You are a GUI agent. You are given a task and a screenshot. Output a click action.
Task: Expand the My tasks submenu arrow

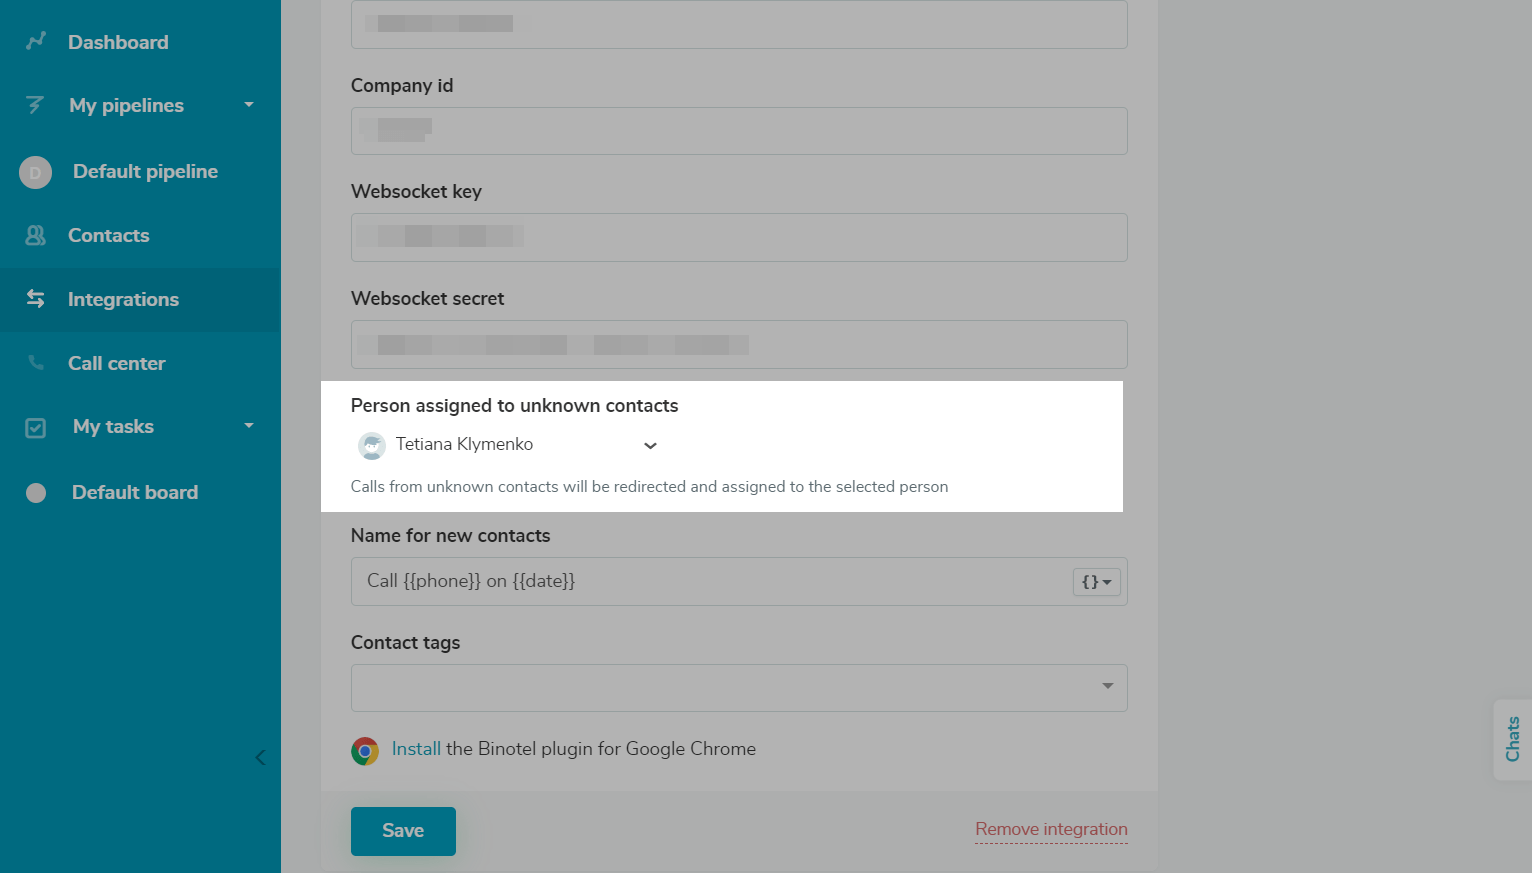(x=249, y=426)
